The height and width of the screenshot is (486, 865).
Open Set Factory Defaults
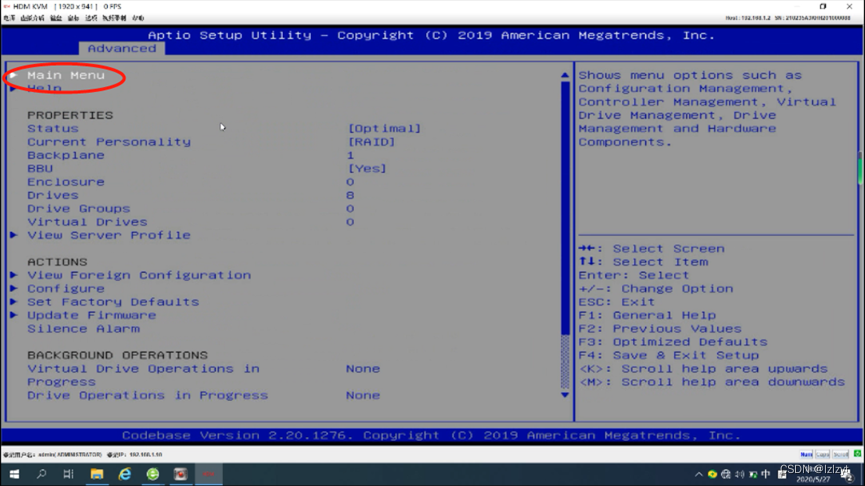tap(113, 302)
